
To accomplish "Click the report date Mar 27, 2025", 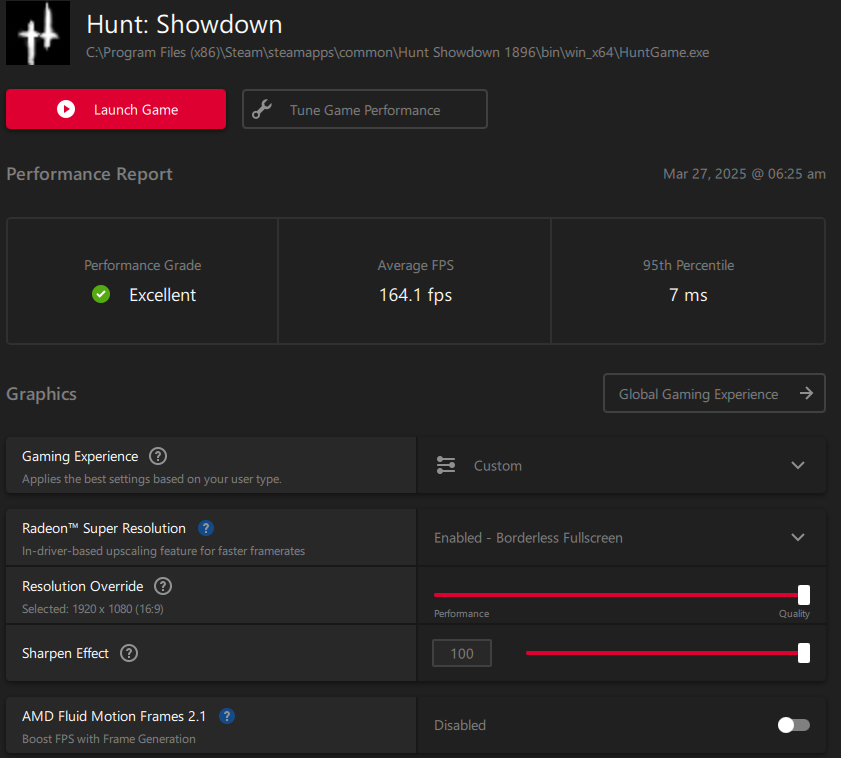I will (x=744, y=174).
